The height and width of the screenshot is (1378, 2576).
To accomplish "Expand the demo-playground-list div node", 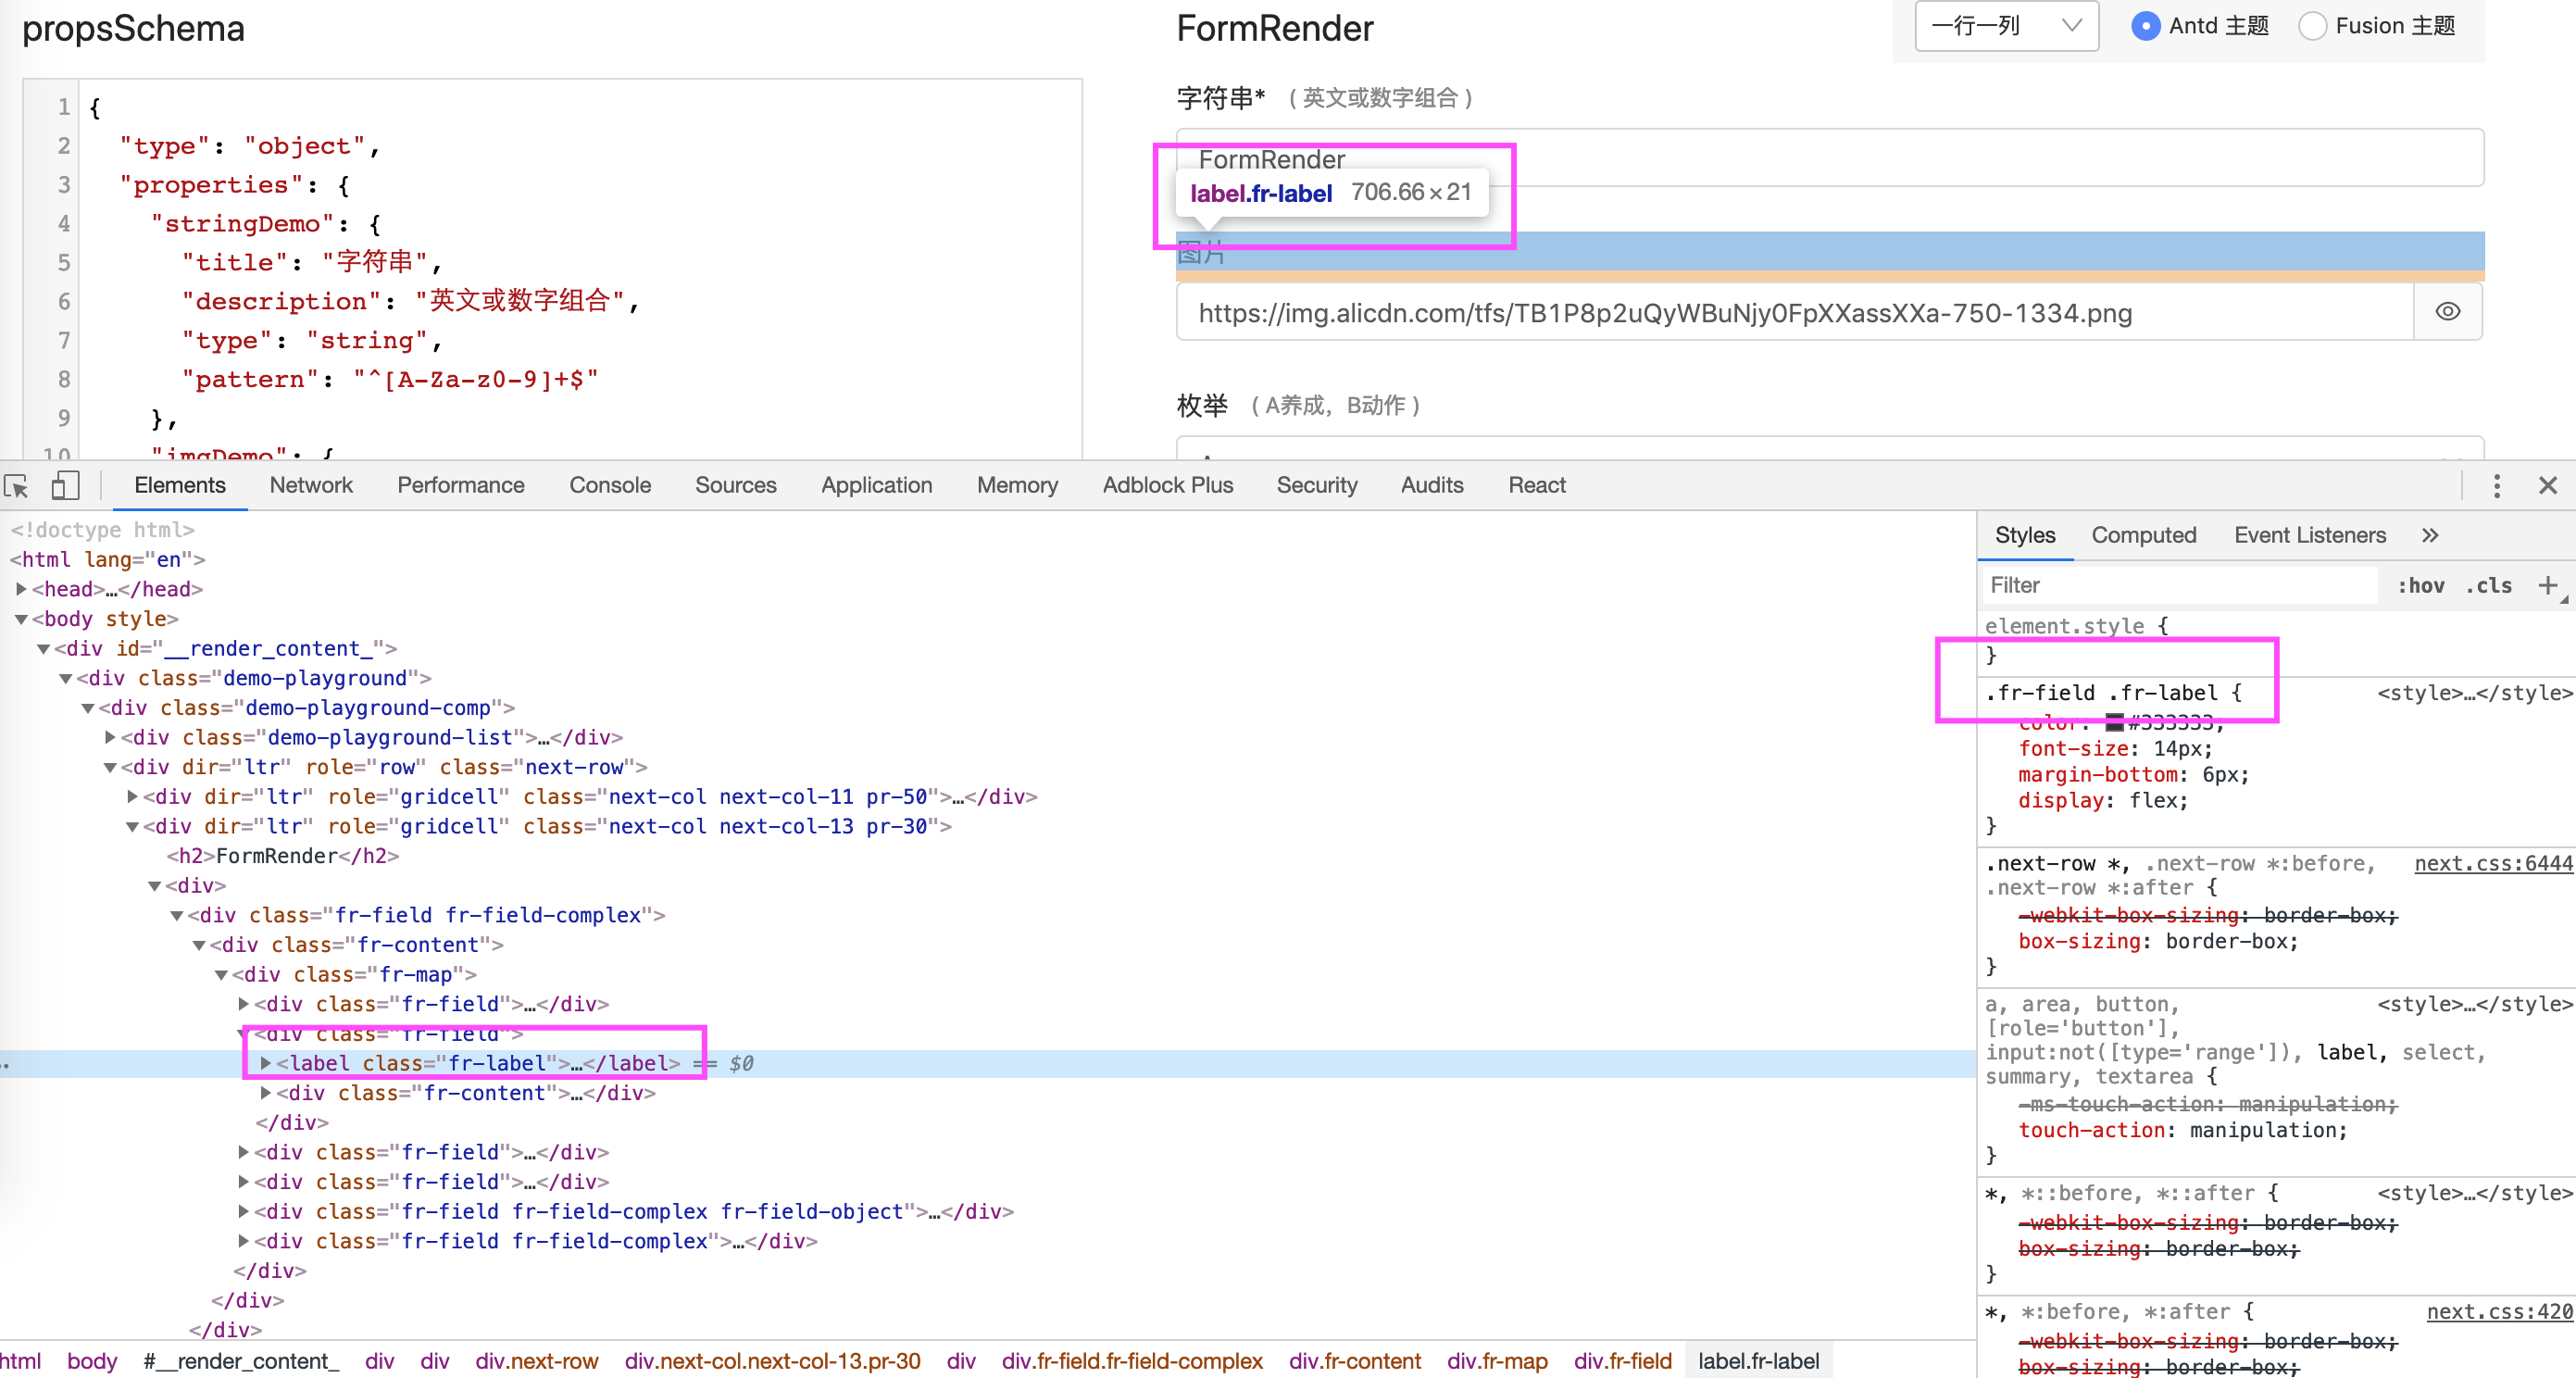I will (110, 737).
